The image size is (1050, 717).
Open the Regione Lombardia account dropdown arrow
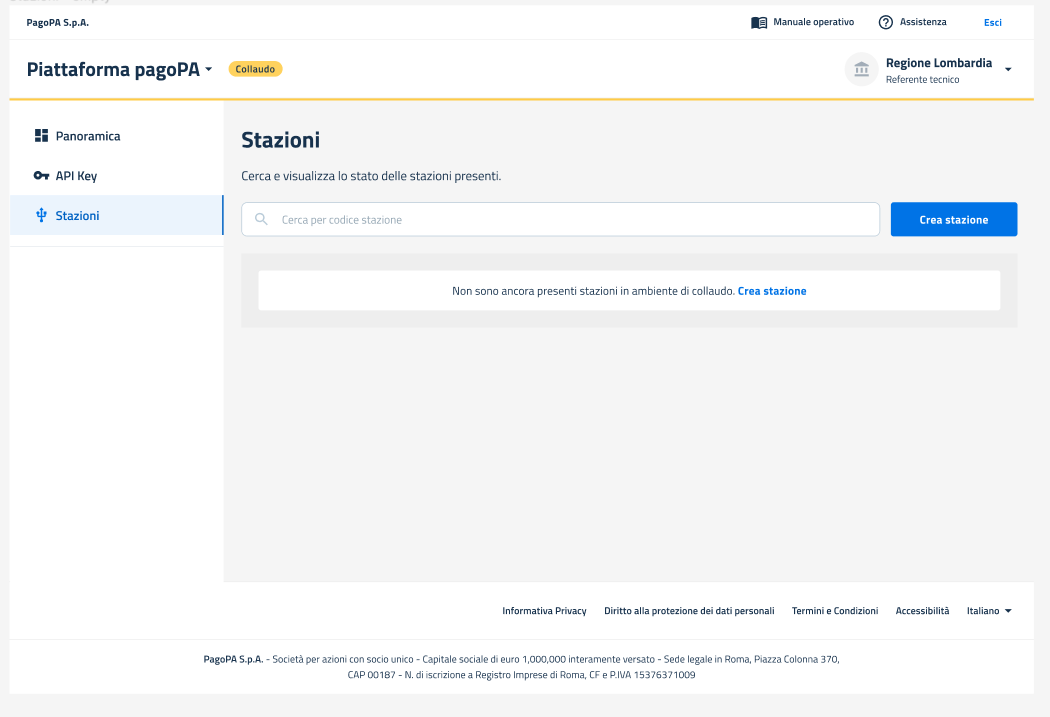(x=1008, y=70)
